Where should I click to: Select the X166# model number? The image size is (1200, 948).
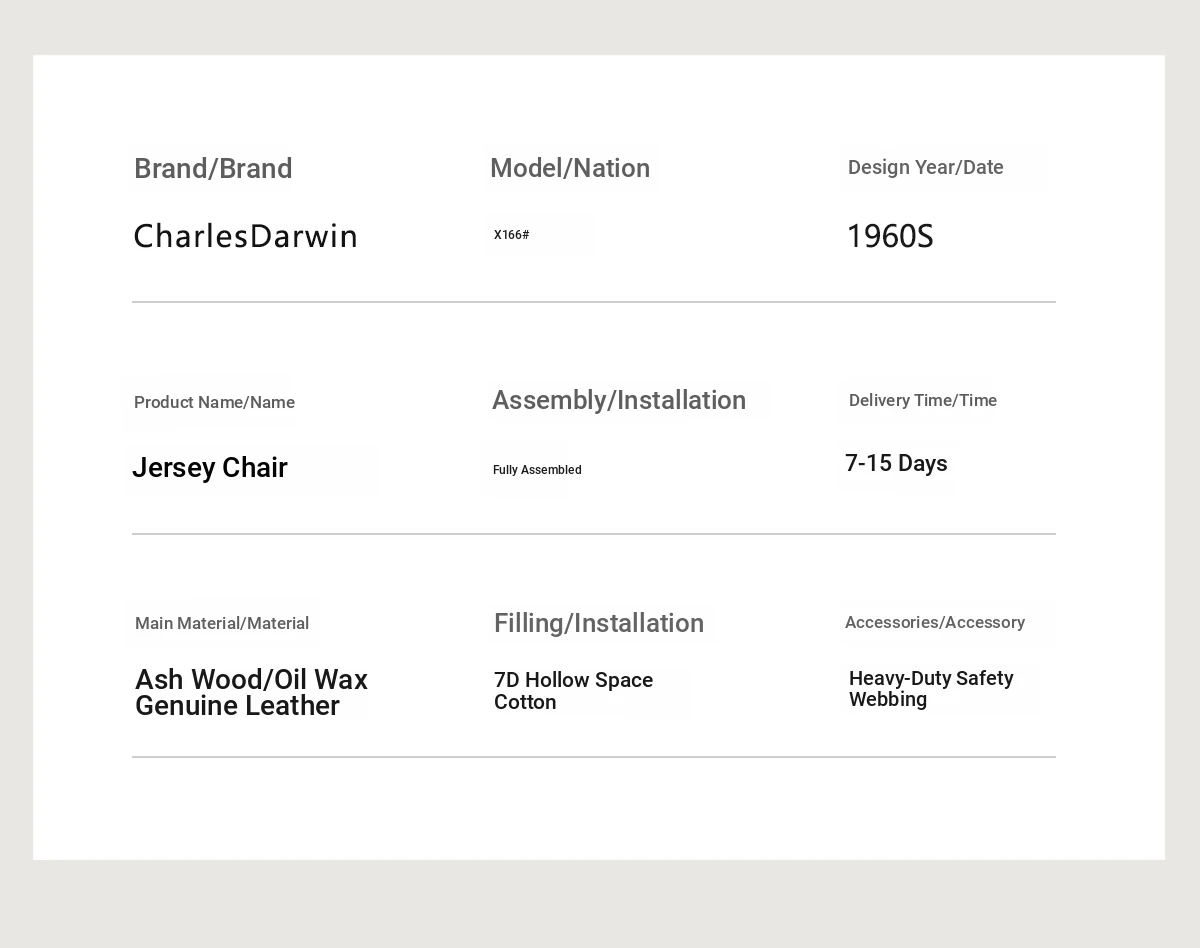[x=511, y=235]
